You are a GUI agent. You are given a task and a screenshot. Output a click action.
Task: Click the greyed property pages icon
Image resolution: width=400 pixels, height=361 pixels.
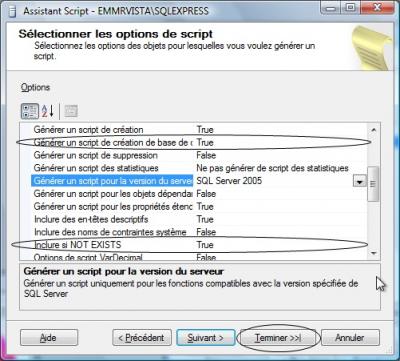71,111
